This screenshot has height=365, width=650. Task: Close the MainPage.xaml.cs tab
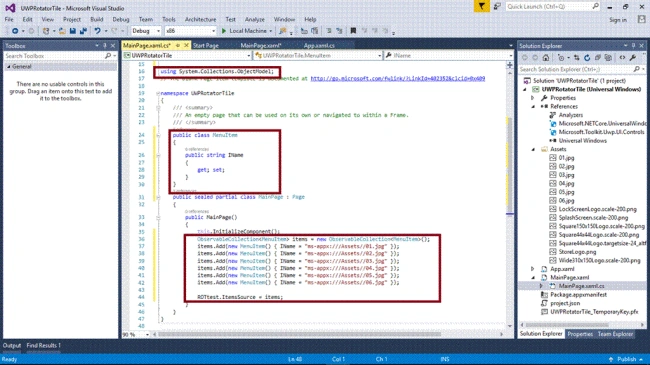186,45
